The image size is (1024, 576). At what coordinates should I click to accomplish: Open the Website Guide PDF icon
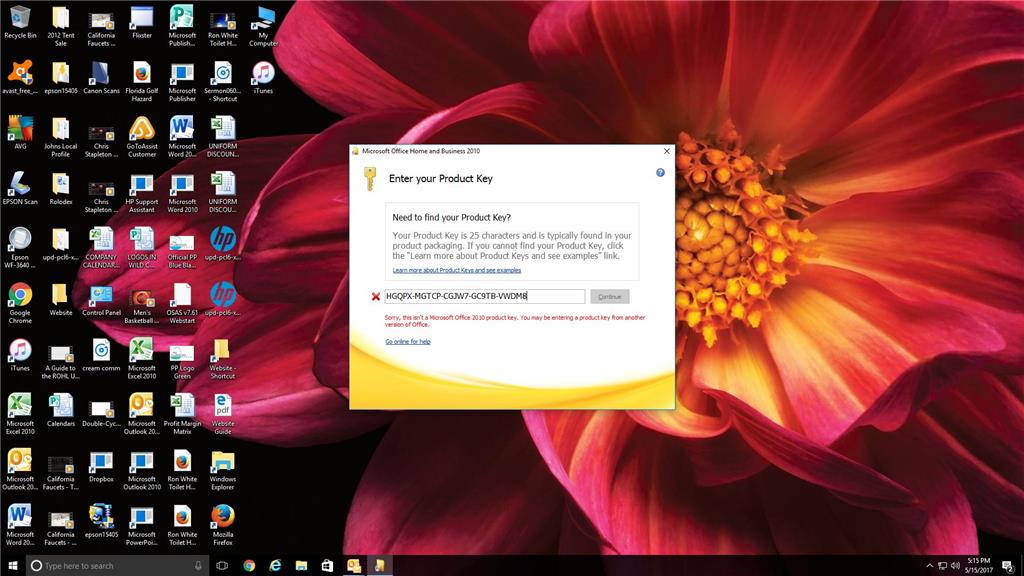coord(223,414)
